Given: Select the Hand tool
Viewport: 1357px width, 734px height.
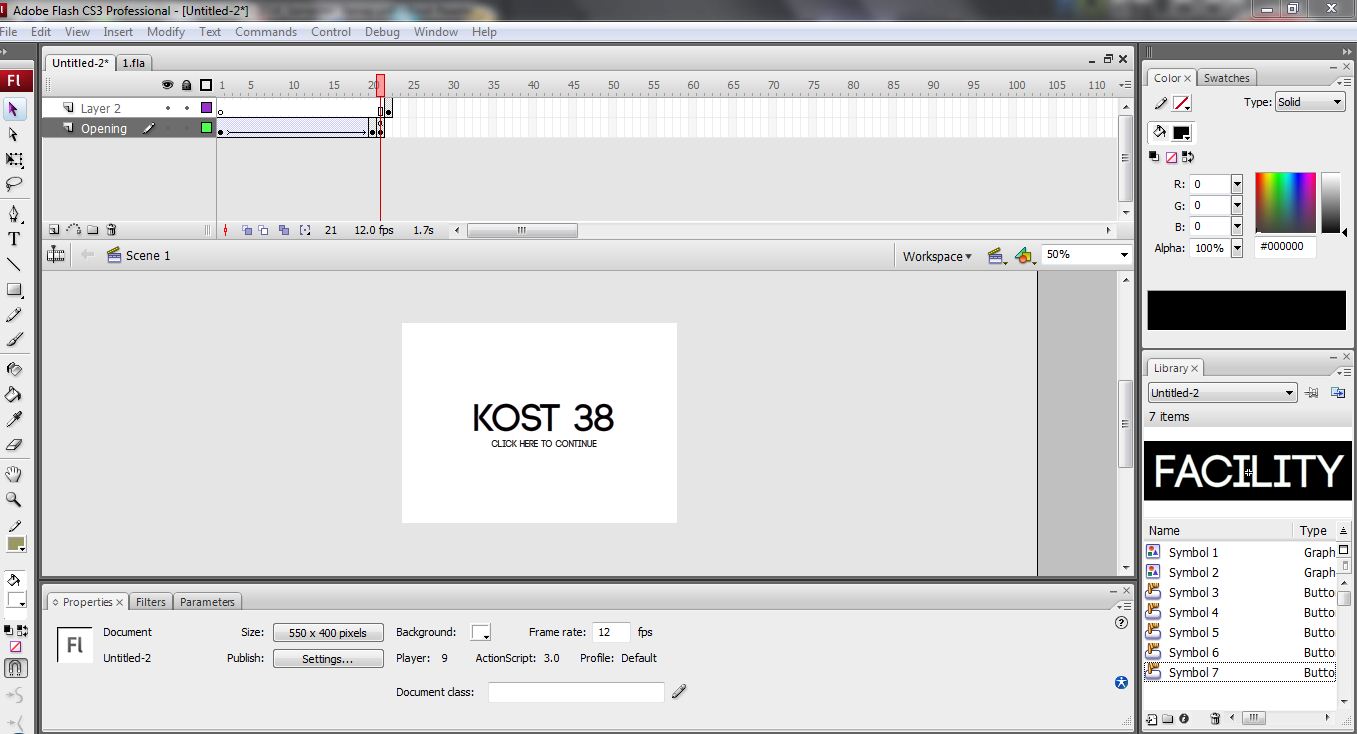Looking at the screenshot, I should 14,474.
